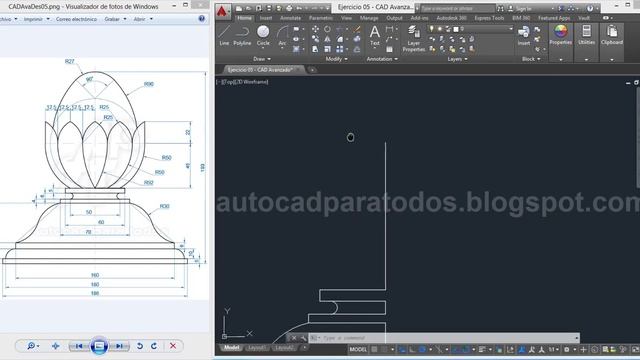Expand the Modify panel dropdown

(337, 59)
